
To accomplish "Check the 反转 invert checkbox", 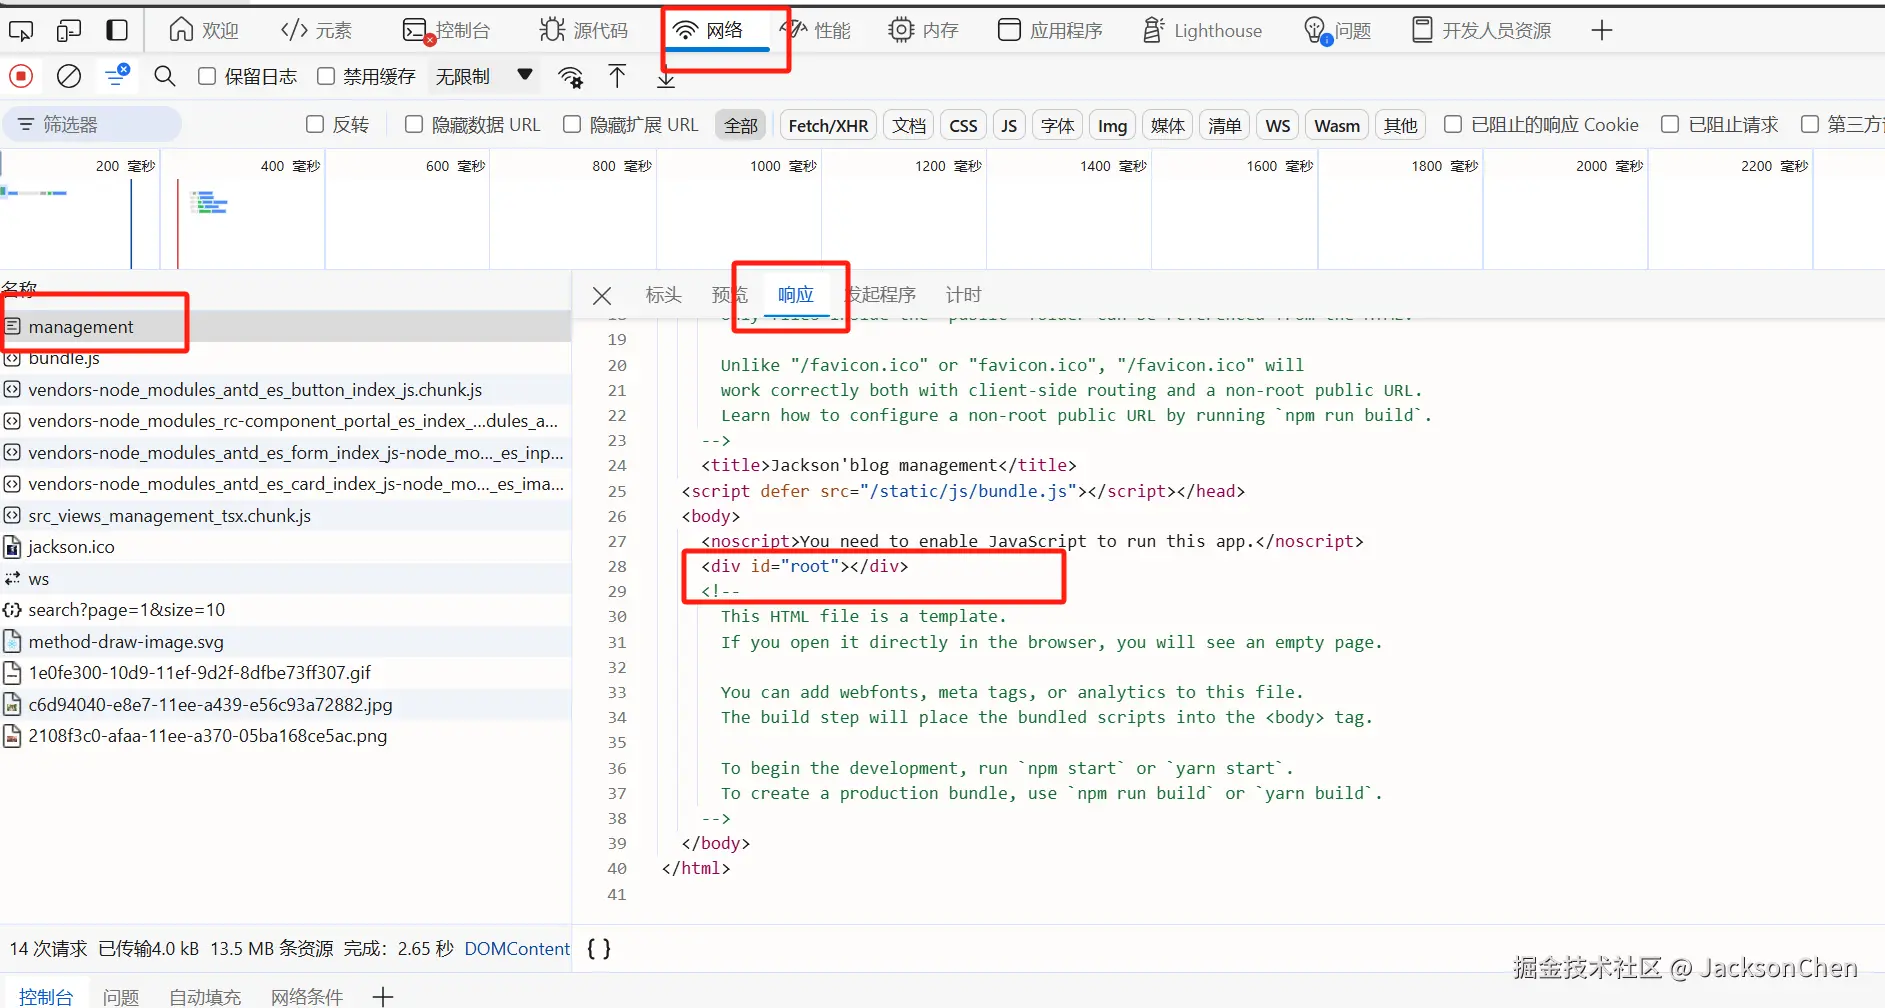I will pyautogui.click(x=315, y=125).
